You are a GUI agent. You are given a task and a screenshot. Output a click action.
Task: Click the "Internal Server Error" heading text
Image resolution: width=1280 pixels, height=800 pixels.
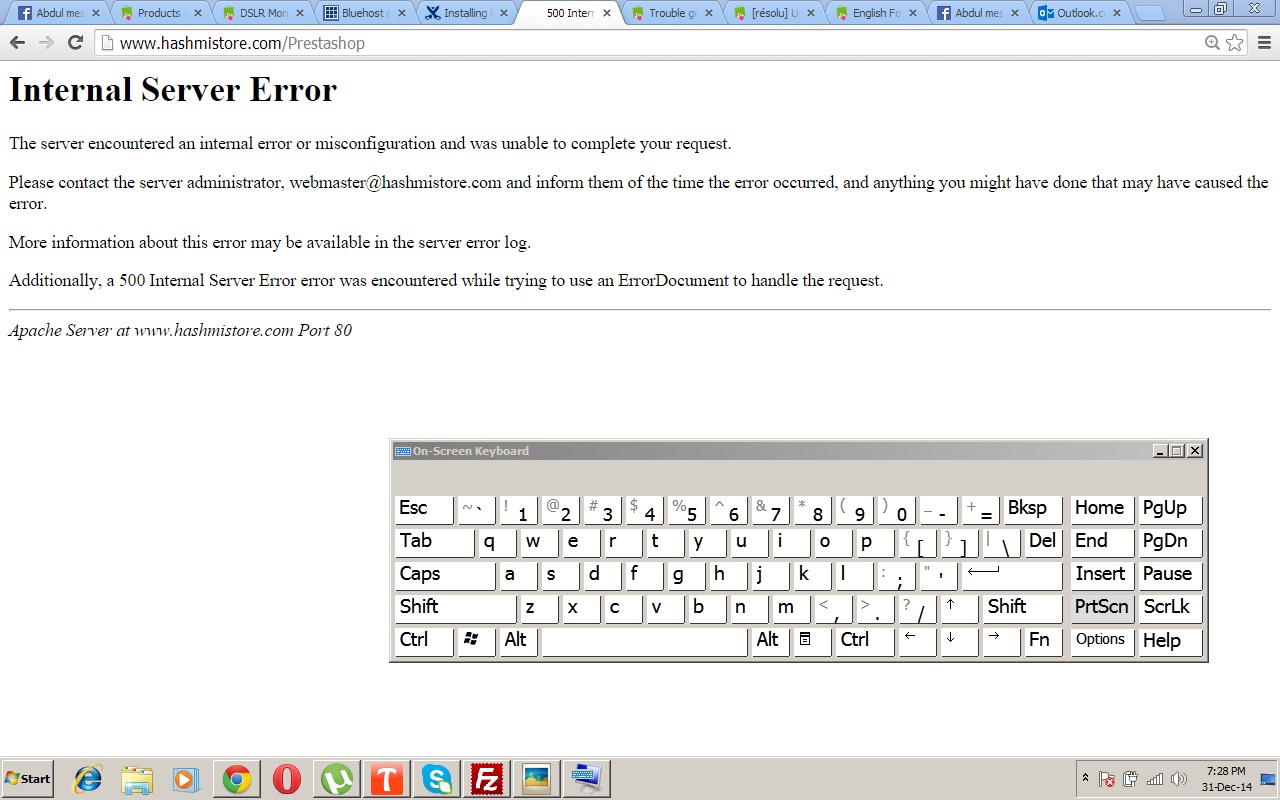(x=173, y=90)
